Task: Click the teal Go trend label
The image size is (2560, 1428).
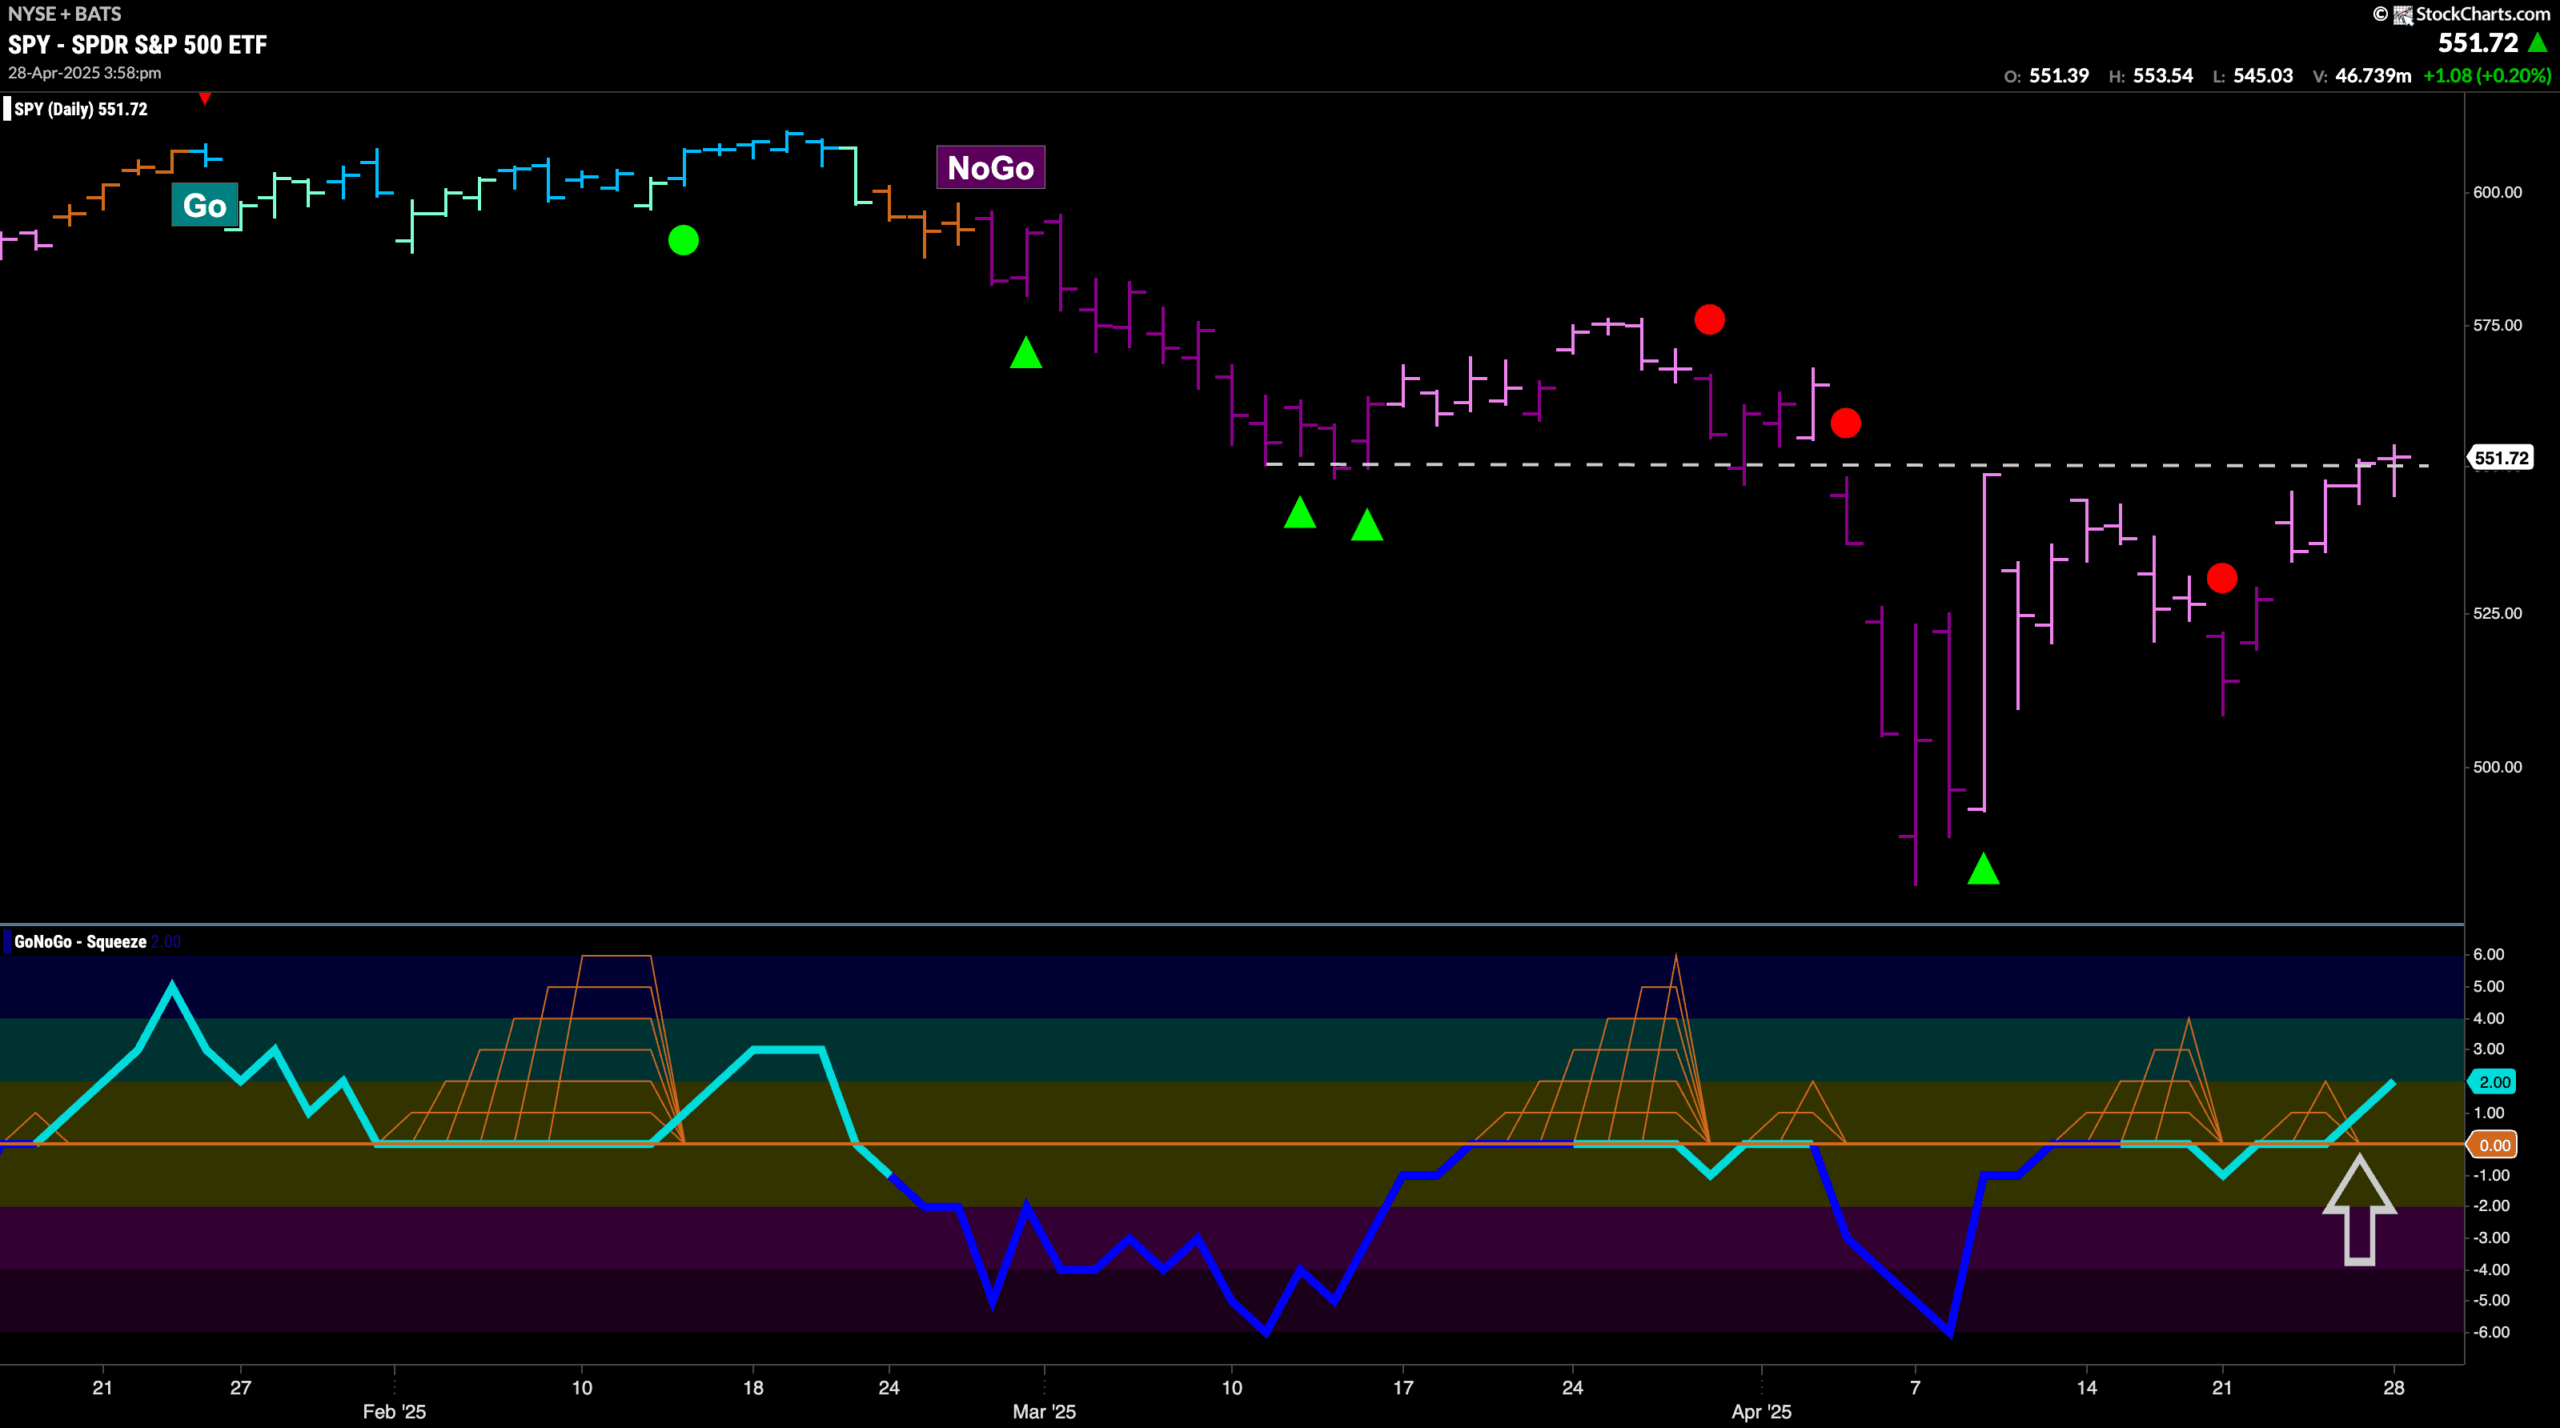Action: 205,205
